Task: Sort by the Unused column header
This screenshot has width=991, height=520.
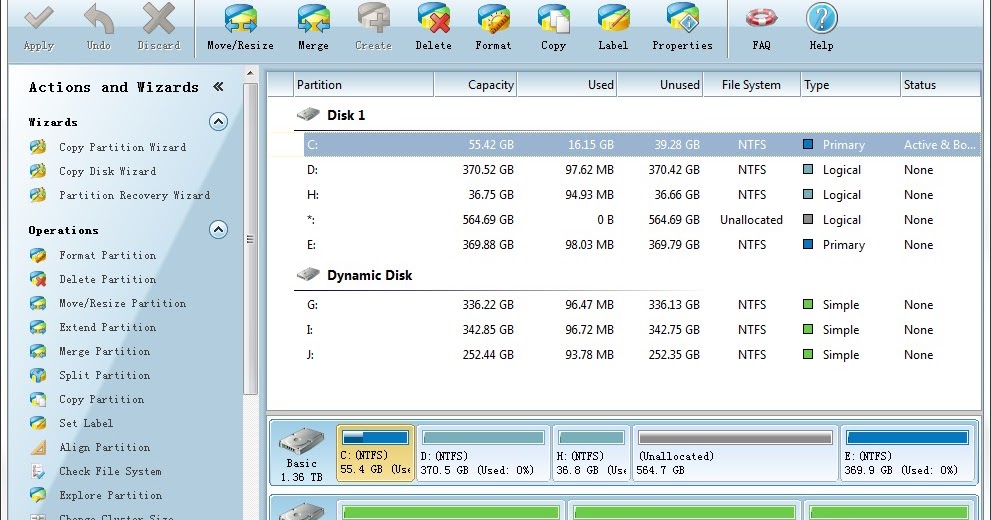Action: click(660, 85)
